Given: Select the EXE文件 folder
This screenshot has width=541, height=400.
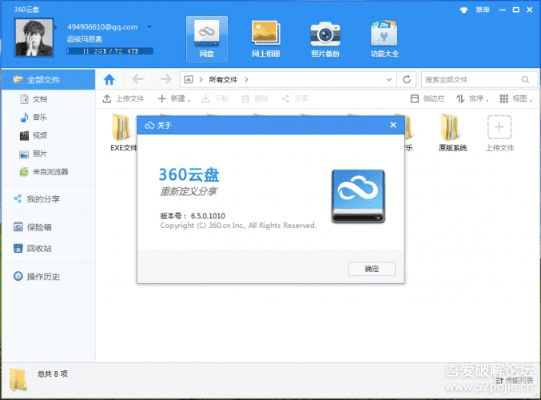Looking at the screenshot, I should [x=123, y=133].
